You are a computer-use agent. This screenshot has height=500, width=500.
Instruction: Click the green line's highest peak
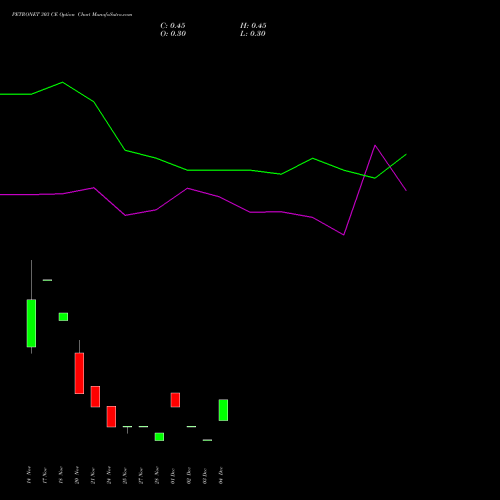(63, 82)
